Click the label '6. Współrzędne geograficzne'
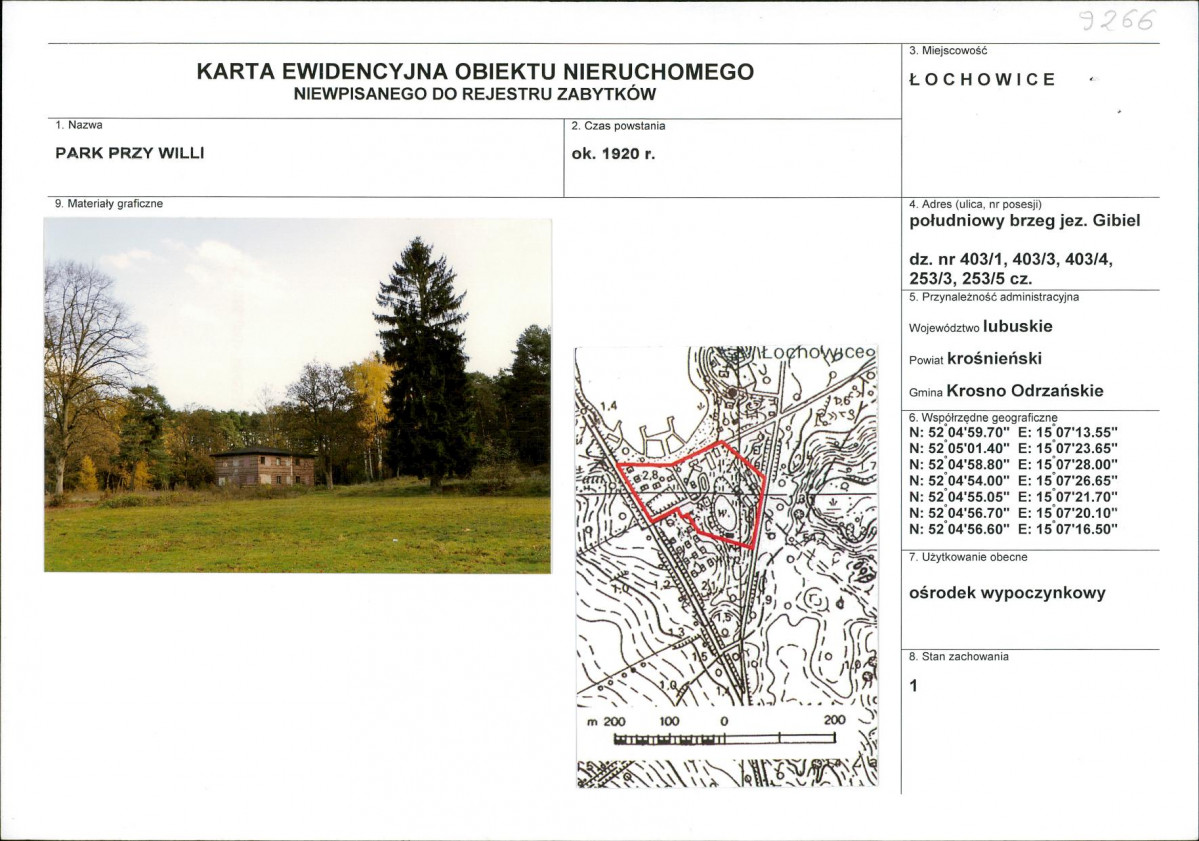This screenshot has height=841, width=1199. pos(983,417)
